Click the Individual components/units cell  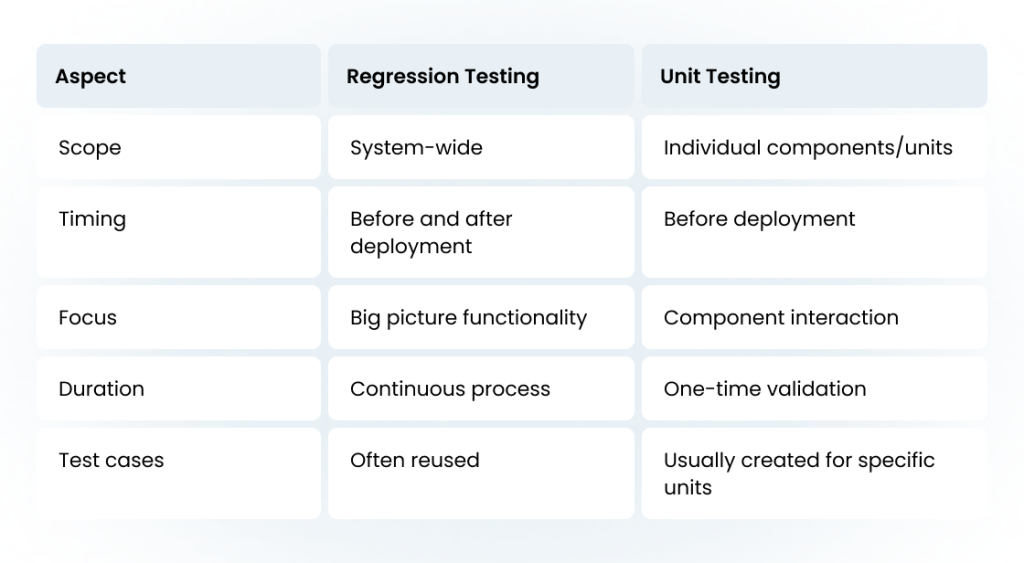click(814, 148)
